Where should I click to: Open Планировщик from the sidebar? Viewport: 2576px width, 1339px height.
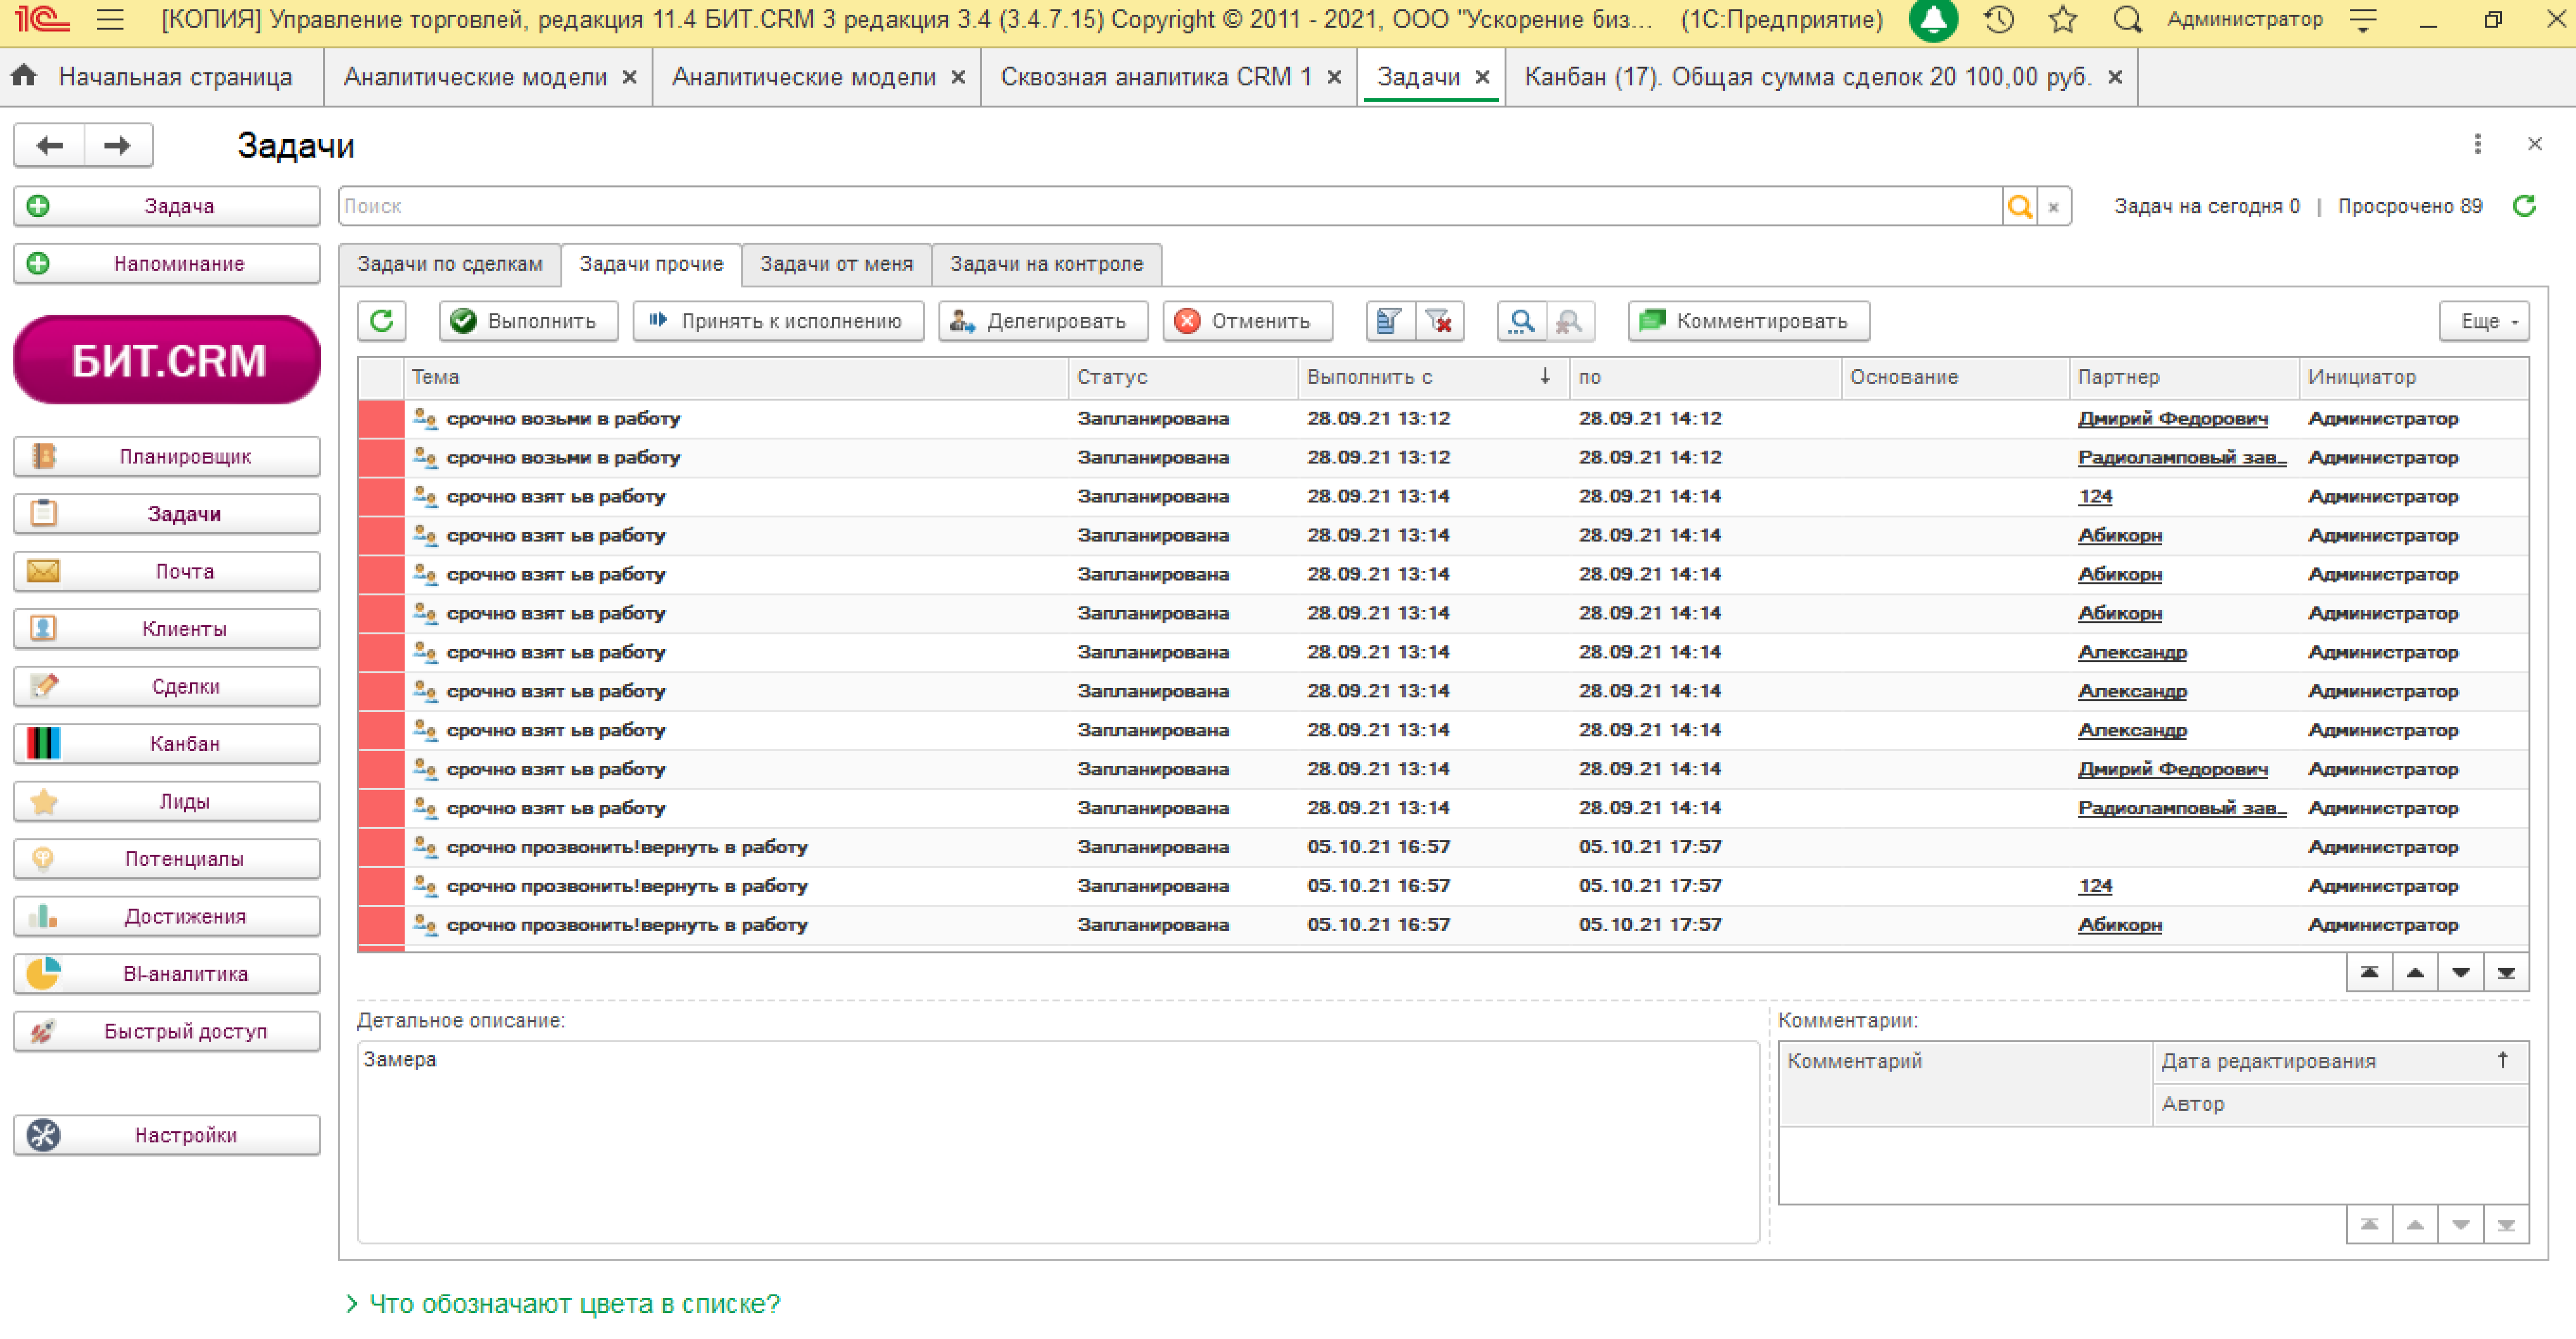167,457
